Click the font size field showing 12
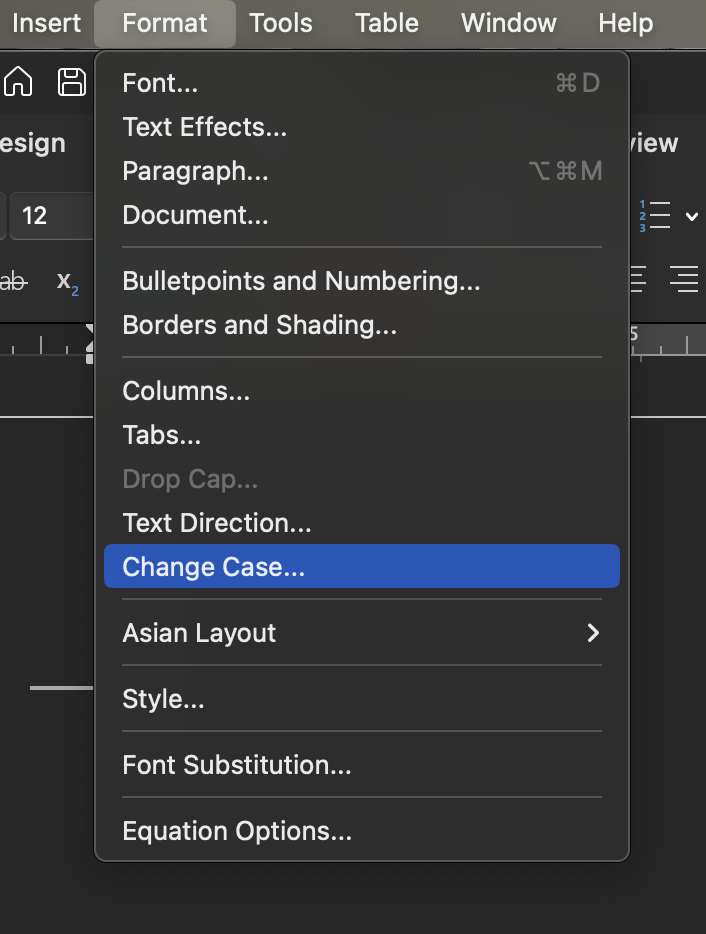 point(50,215)
